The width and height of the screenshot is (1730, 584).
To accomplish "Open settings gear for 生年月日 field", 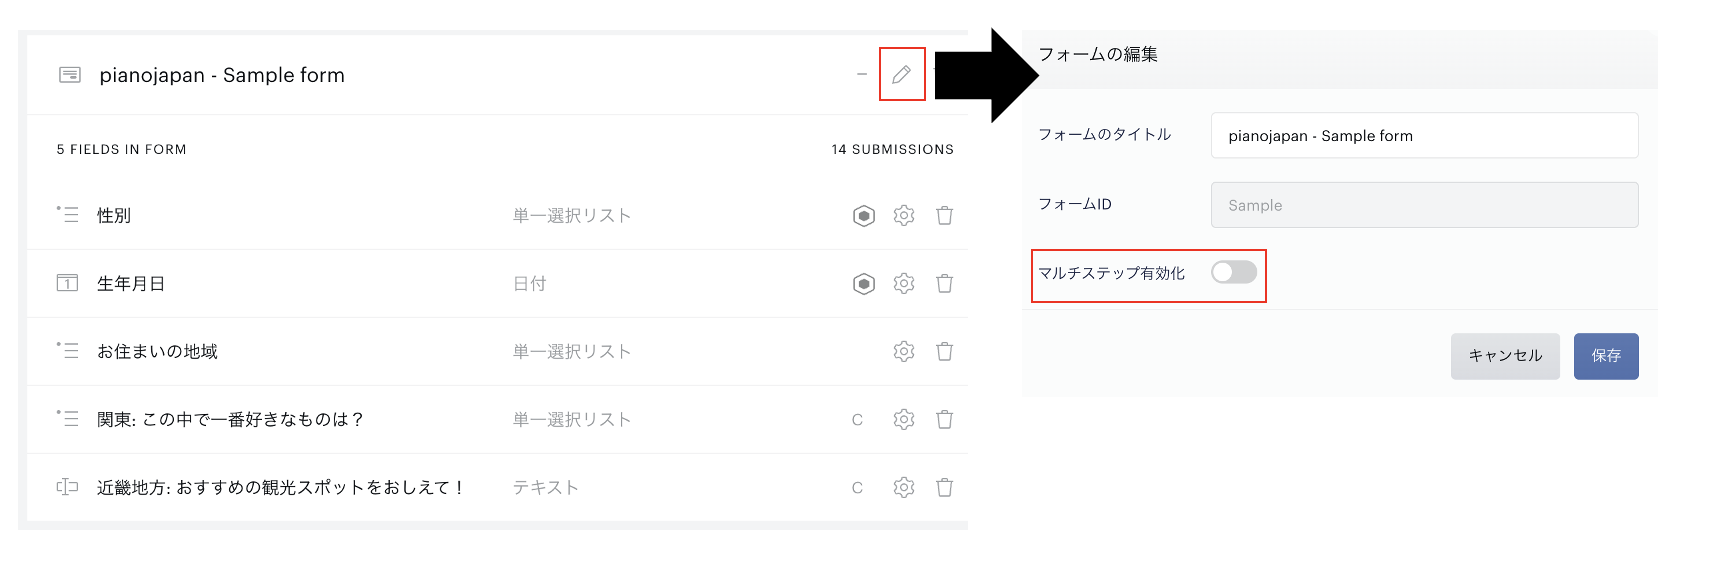I will pos(904,284).
